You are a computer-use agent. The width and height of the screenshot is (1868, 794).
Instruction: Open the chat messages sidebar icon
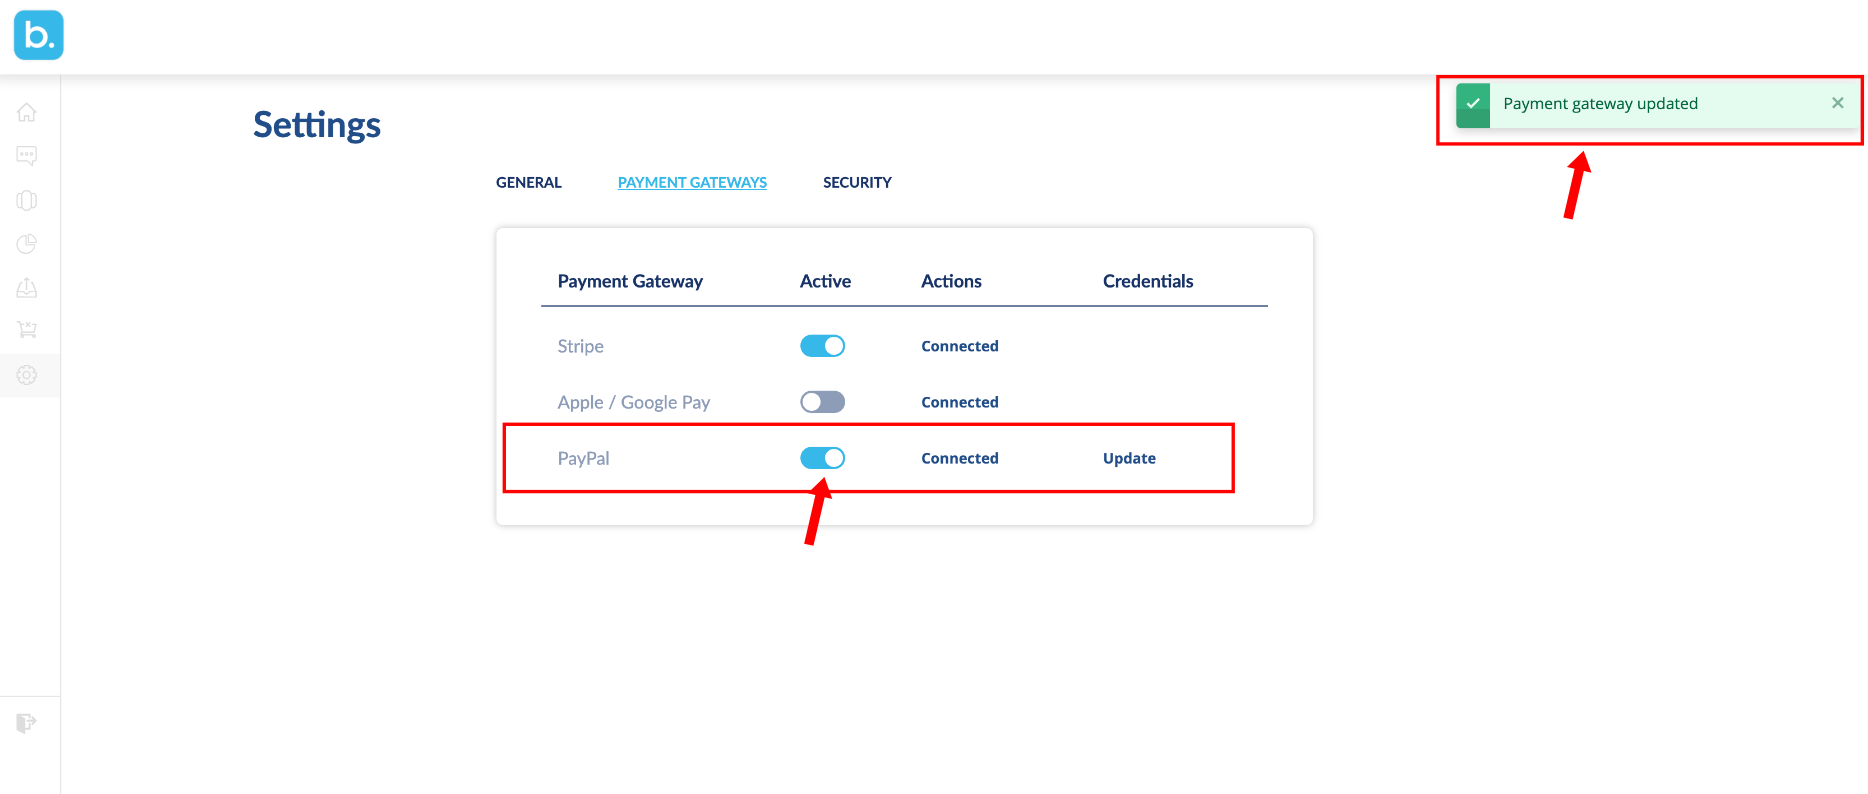(27, 156)
